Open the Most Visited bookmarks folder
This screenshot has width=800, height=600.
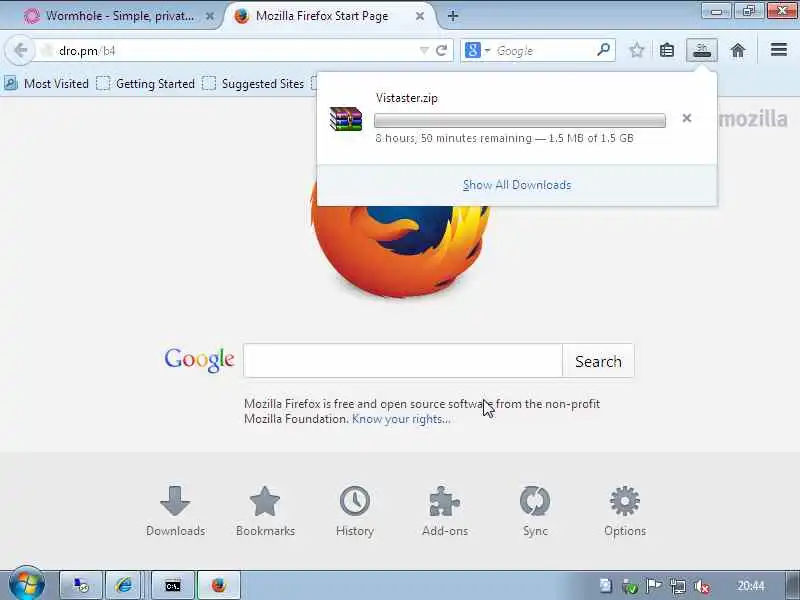pos(47,84)
